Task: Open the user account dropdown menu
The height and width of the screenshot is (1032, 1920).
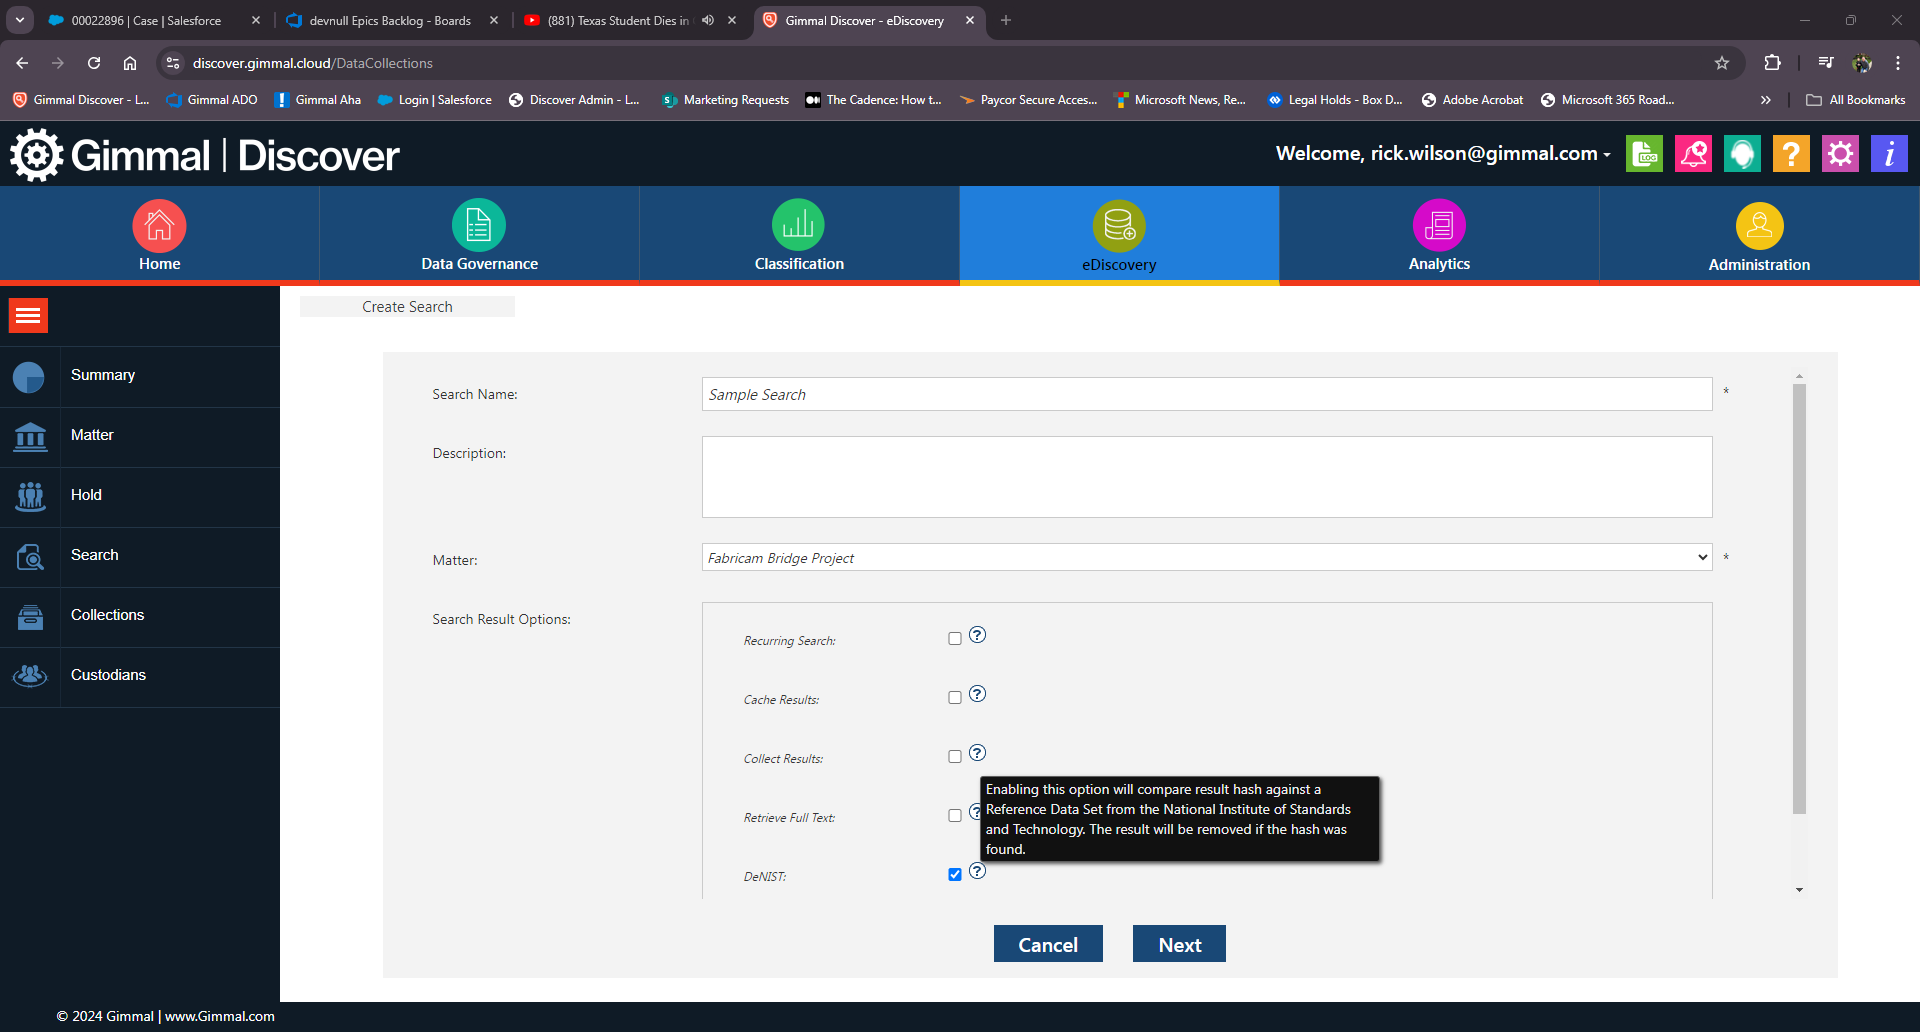Action: tap(1442, 154)
